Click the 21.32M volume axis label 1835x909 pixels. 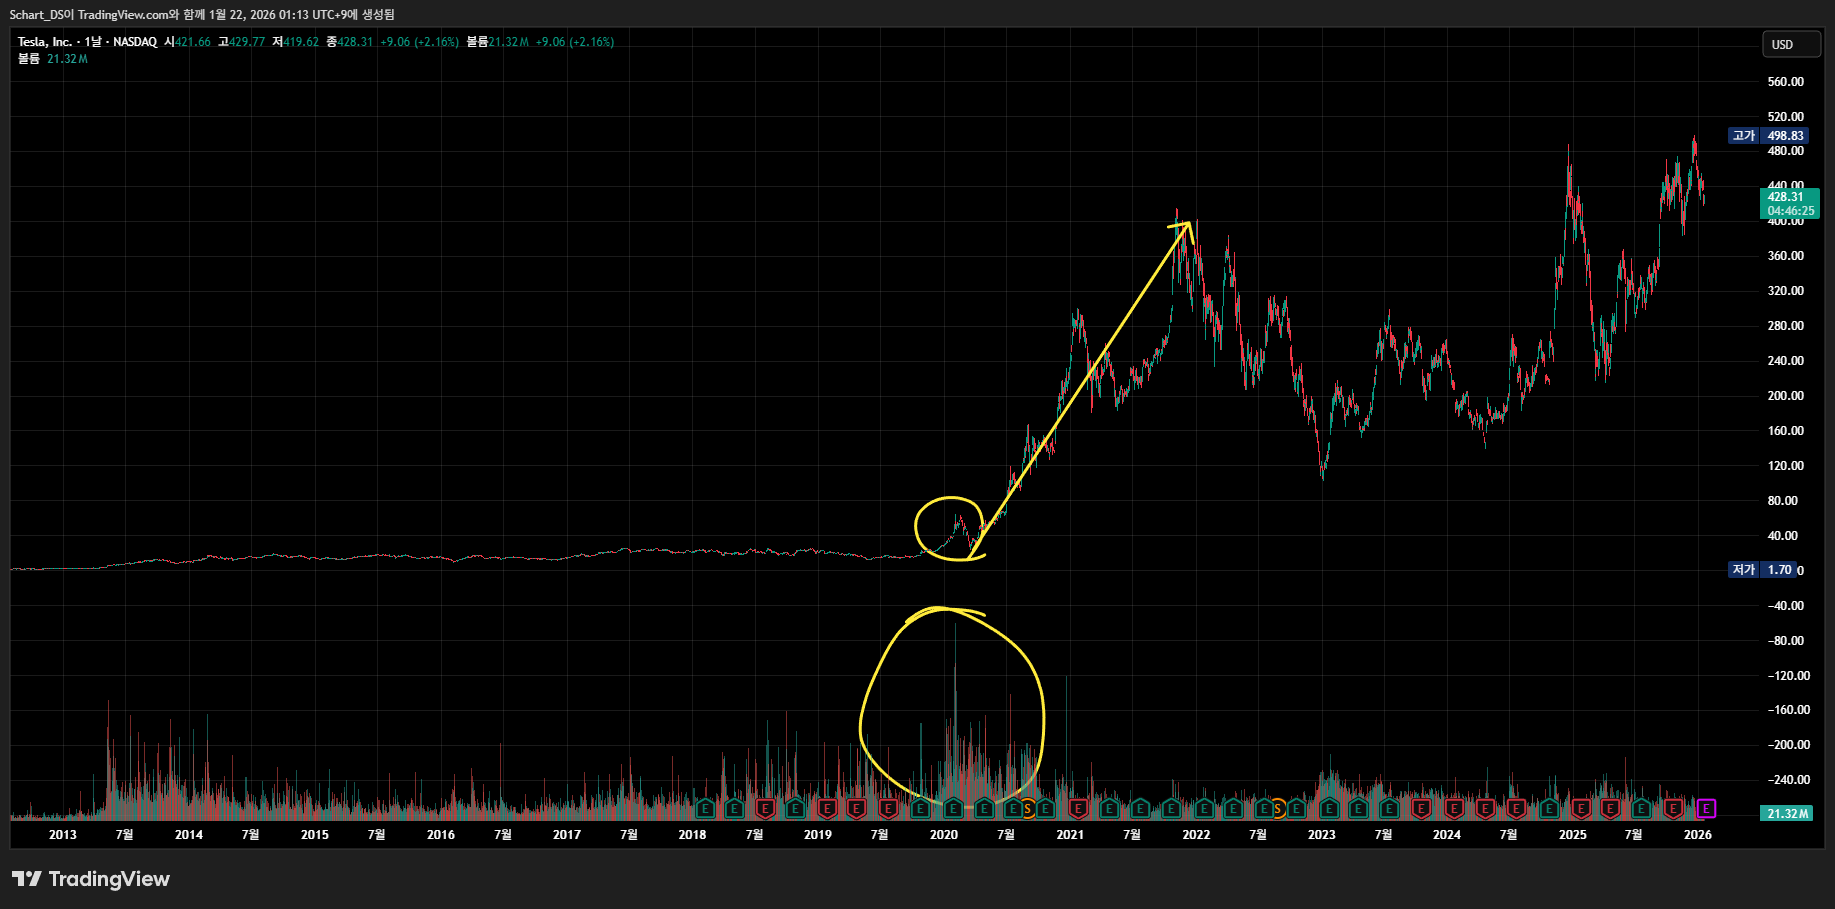(1787, 814)
